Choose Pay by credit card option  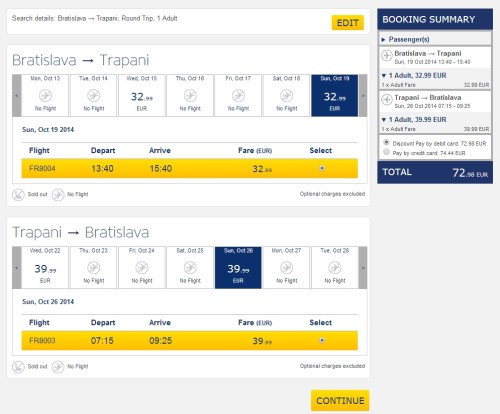386,152
